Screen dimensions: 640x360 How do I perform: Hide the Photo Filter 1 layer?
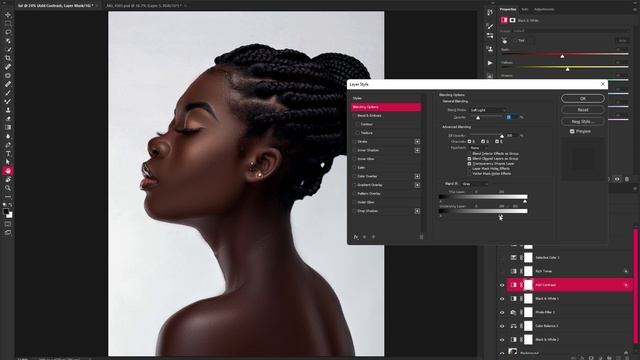pos(502,312)
